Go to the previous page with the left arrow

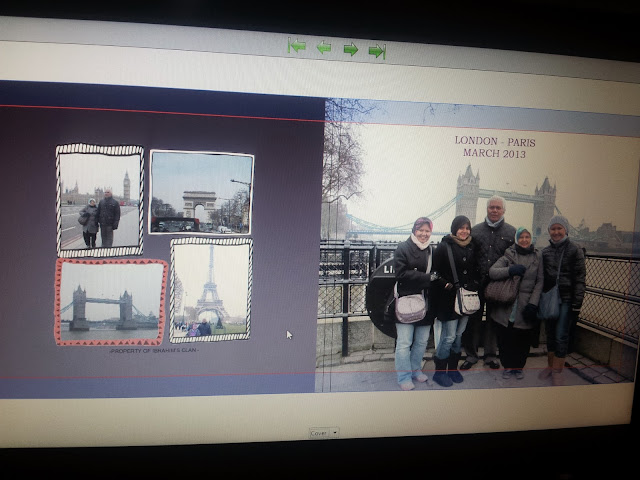(x=324, y=47)
